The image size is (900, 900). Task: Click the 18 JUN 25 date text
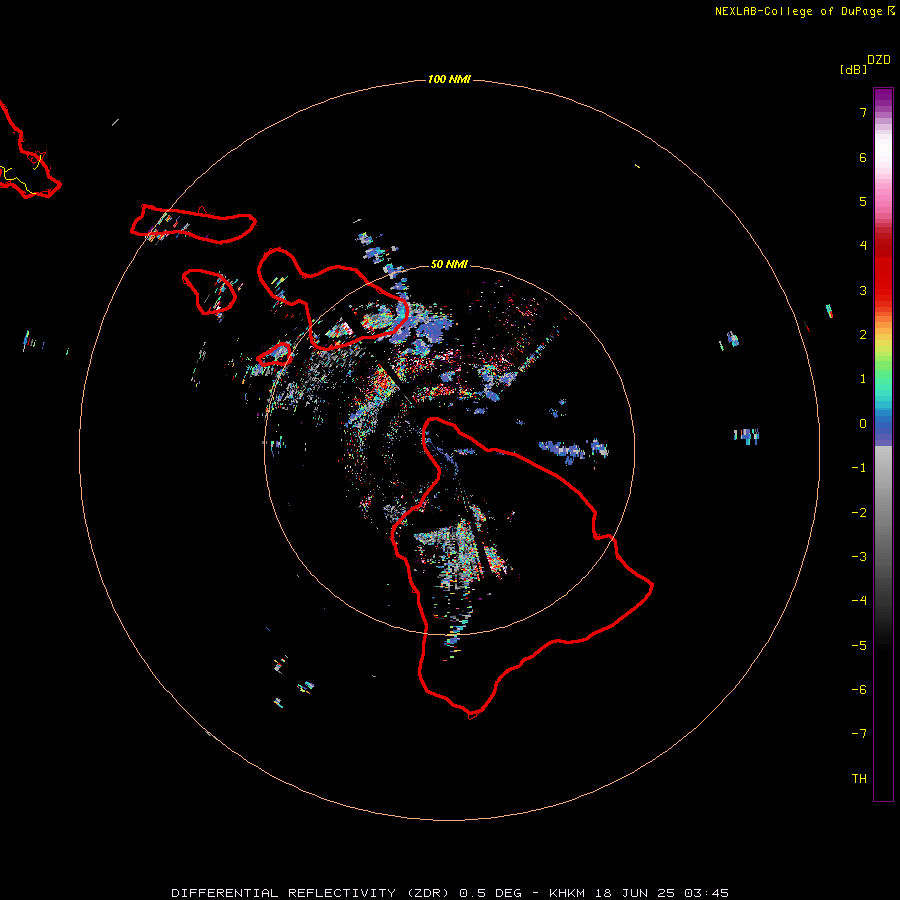point(635,893)
